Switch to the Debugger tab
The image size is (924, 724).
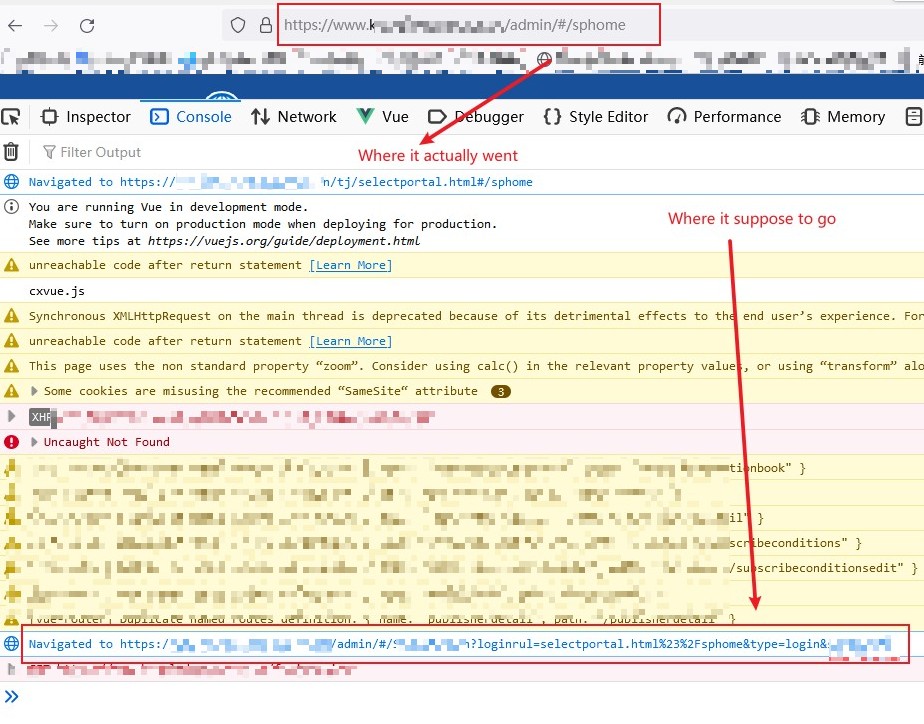pos(476,117)
